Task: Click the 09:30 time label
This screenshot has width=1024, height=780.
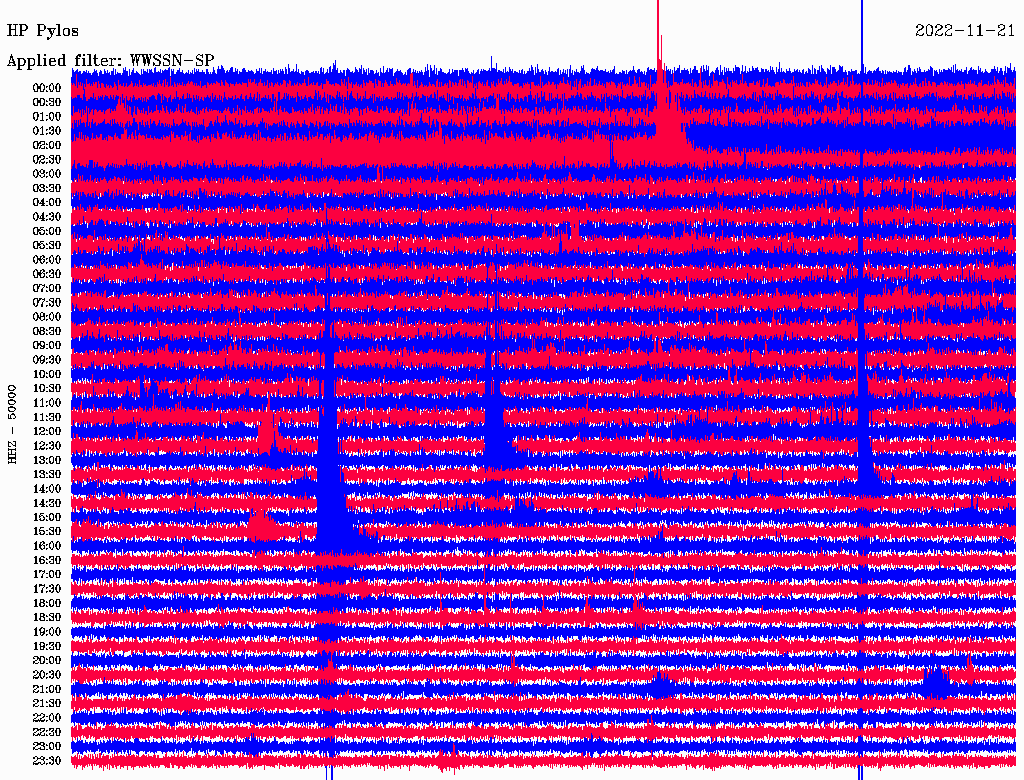Action: point(47,360)
